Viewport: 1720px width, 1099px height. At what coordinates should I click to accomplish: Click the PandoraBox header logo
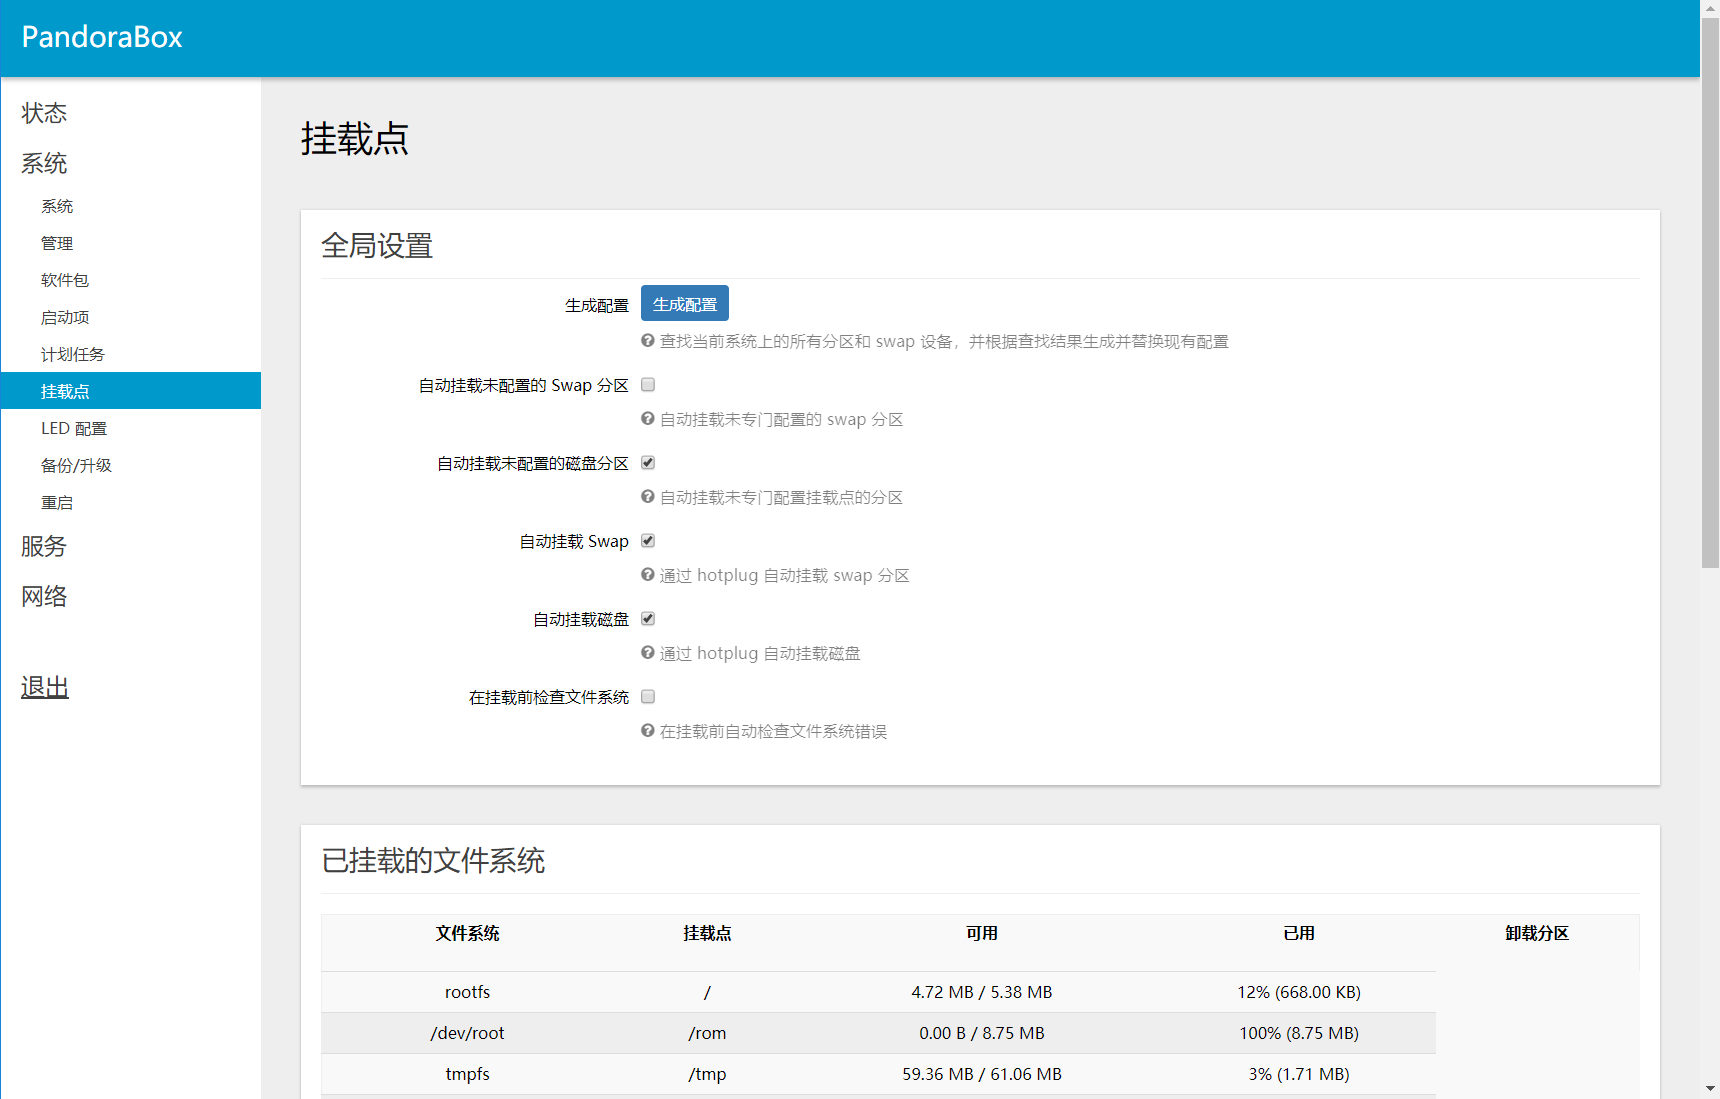(x=102, y=37)
